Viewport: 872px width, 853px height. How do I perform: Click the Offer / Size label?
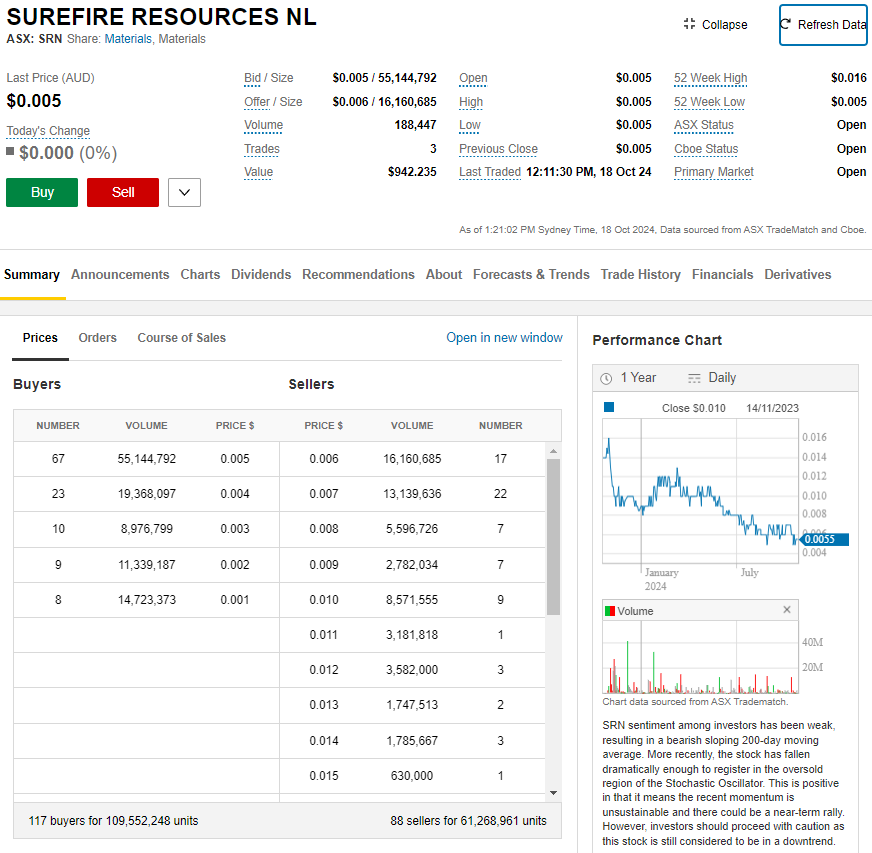pos(273,102)
